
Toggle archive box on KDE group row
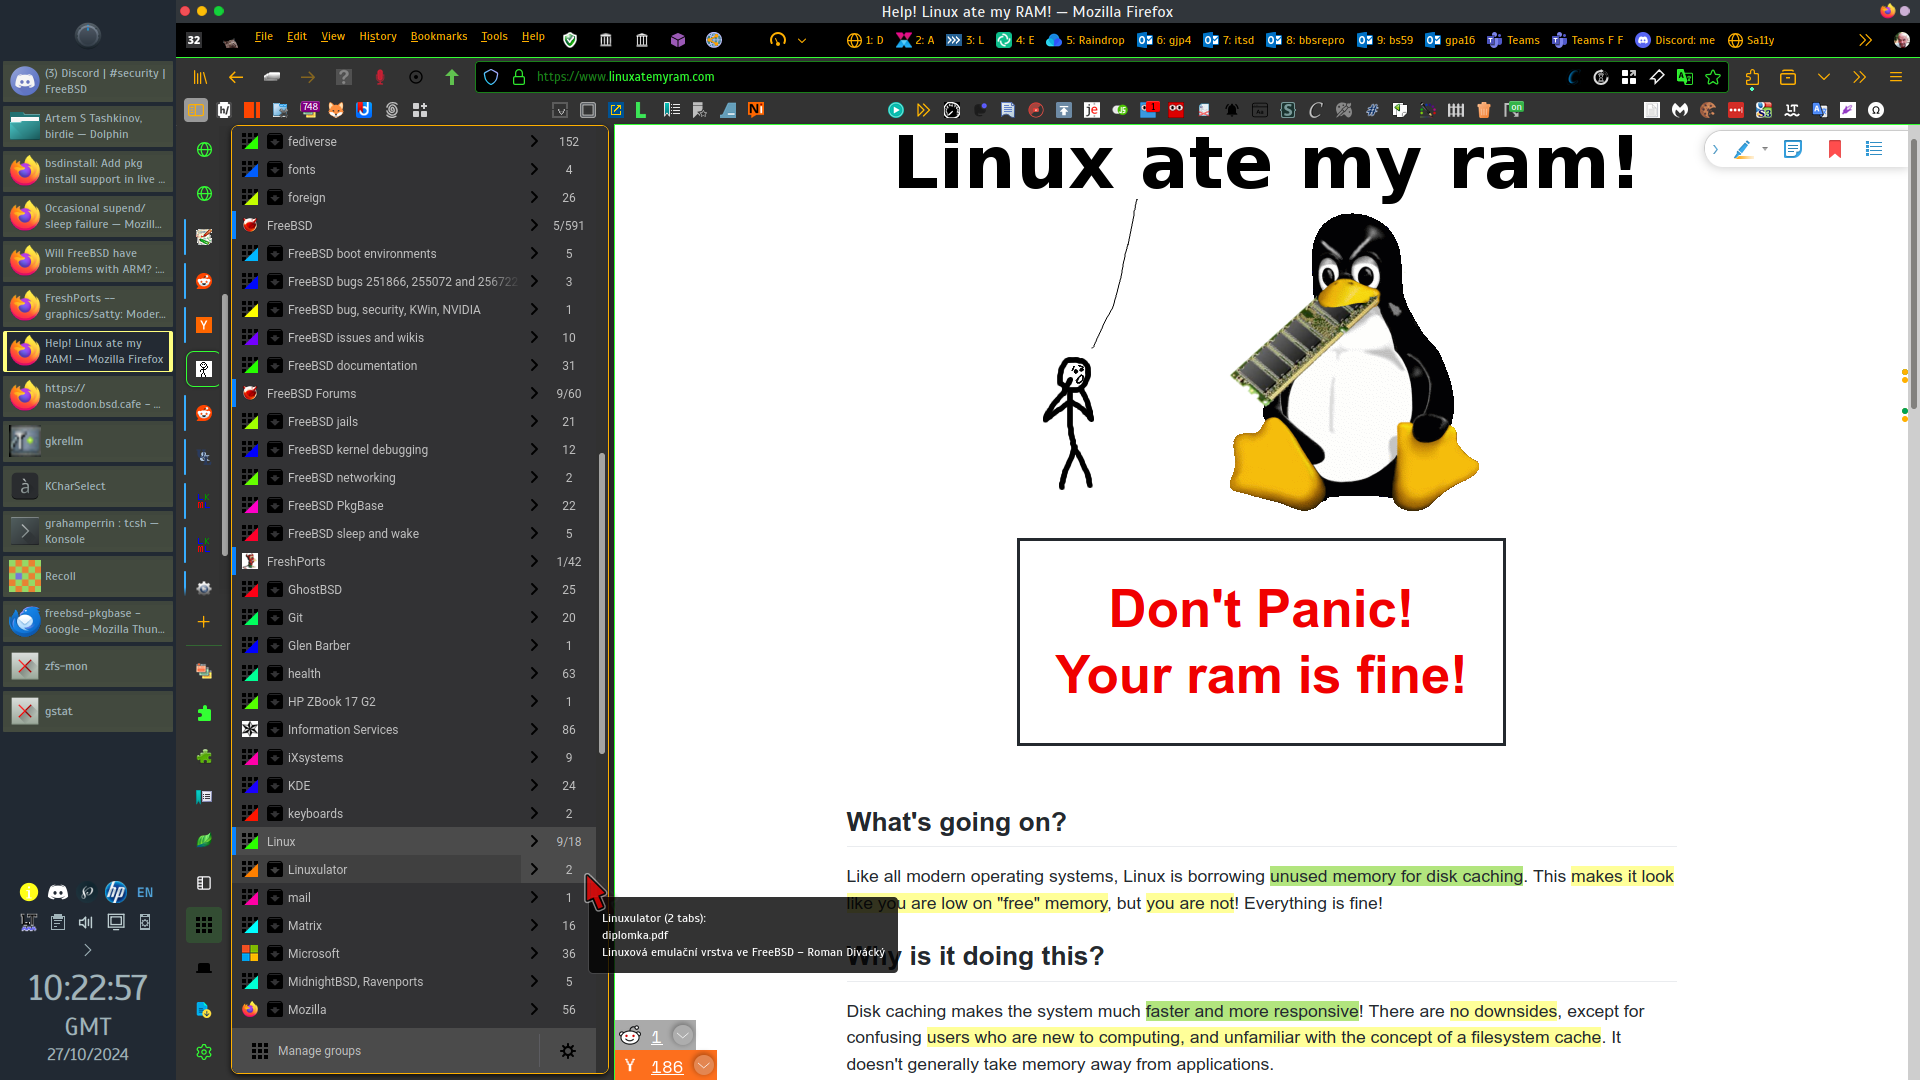click(x=275, y=786)
